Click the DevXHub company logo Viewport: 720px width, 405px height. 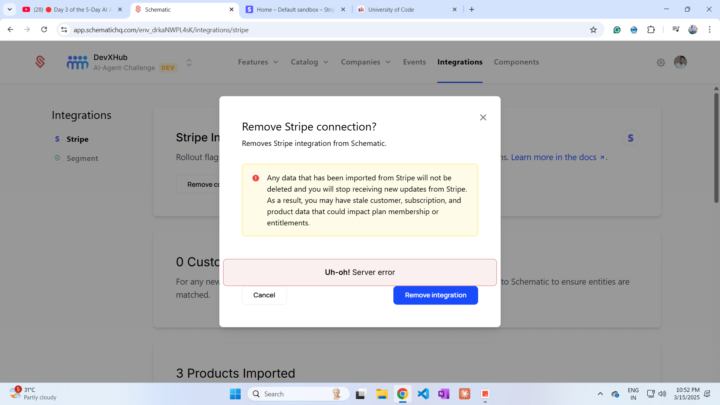coord(77,62)
